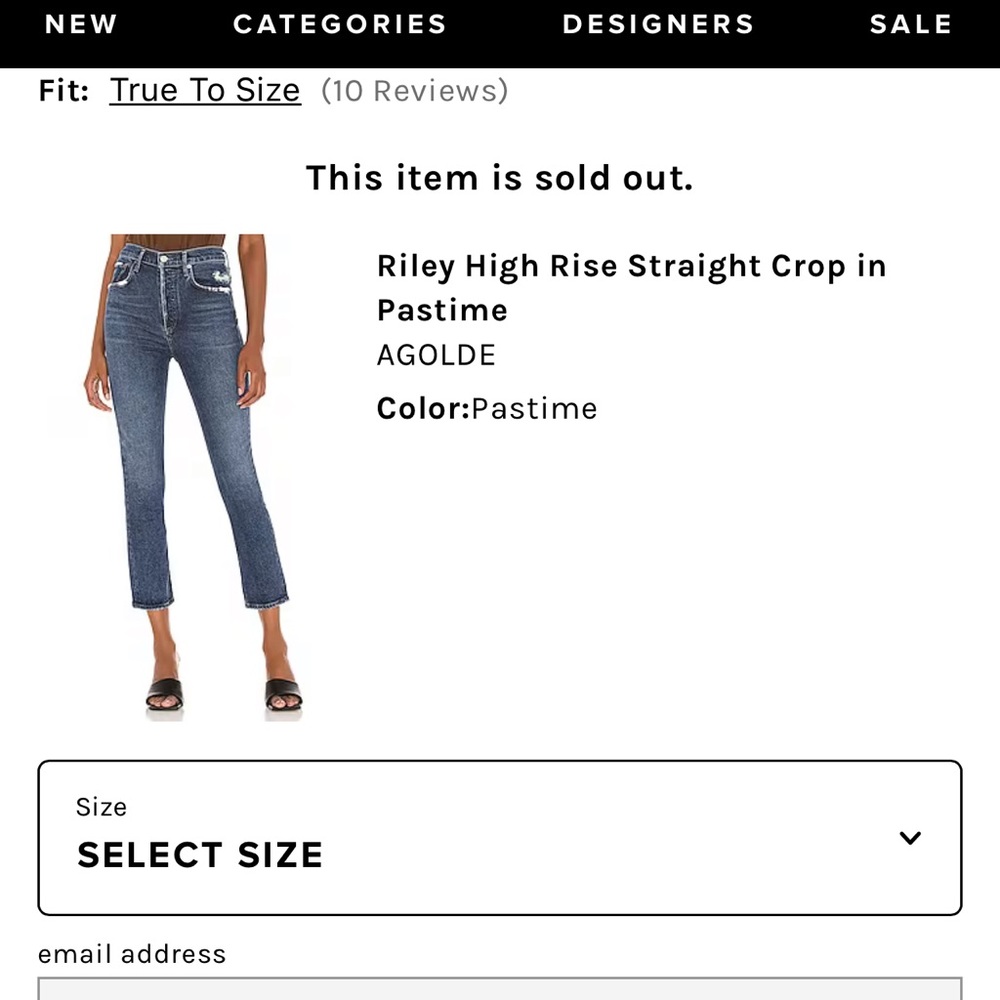Click the 'This item is sold out' message
Screen dimensions: 1000x1000
(x=499, y=178)
